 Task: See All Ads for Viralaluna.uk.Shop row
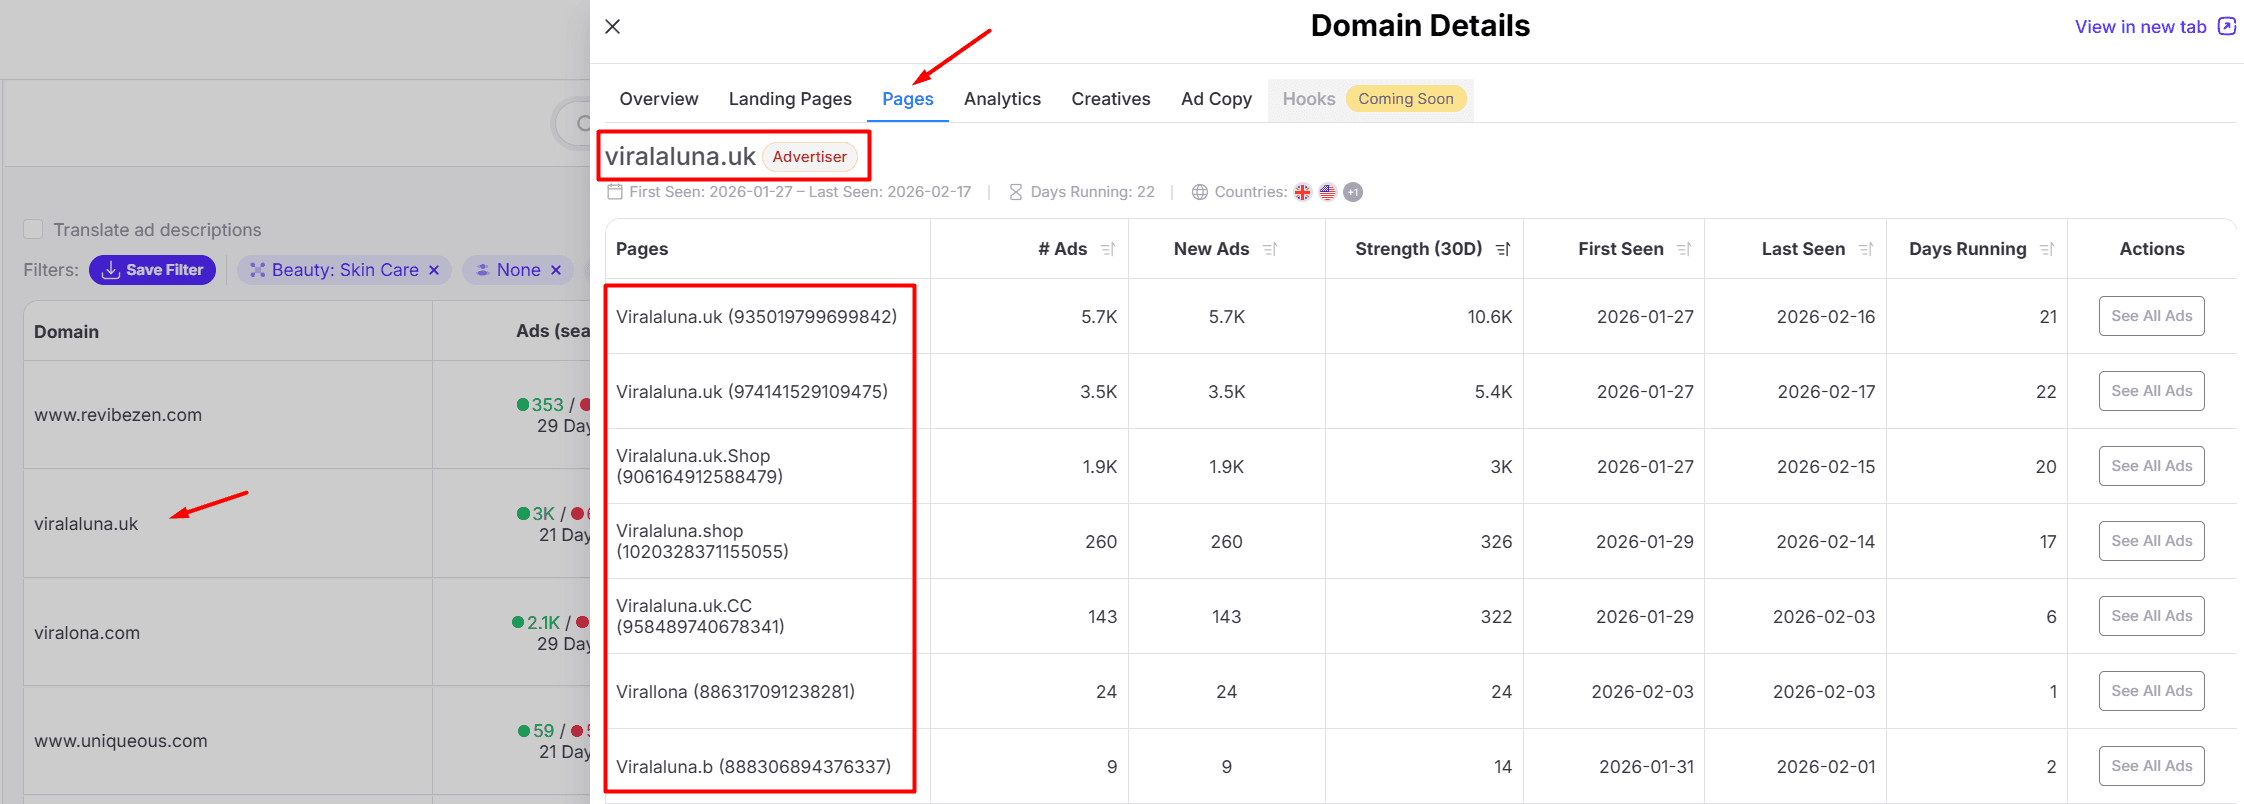pyautogui.click(x=2152, y=466)
